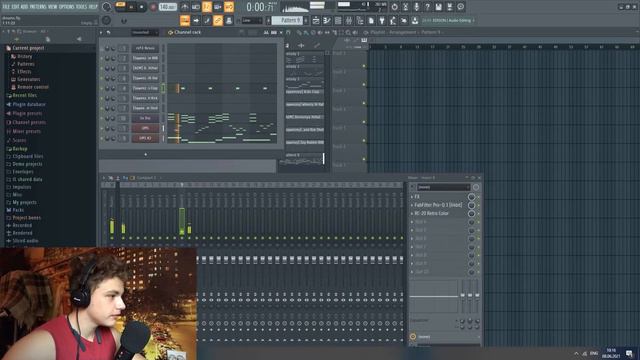640x360 pixels.
Task: Open the Windows notification center icon
Action: tap(629, 353)
